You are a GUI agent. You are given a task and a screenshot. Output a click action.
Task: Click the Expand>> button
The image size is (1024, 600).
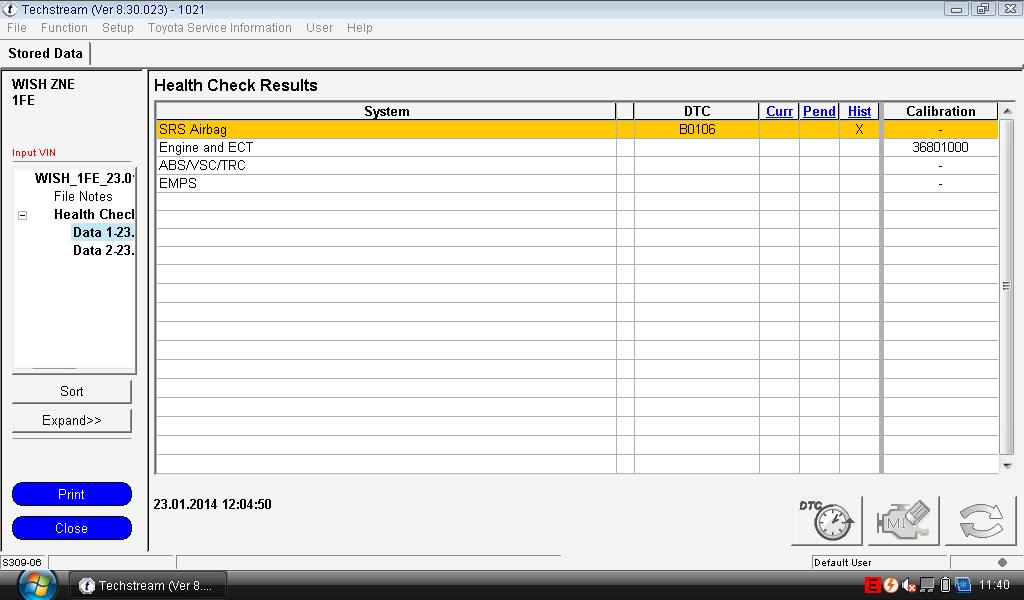tap(72, 420)
